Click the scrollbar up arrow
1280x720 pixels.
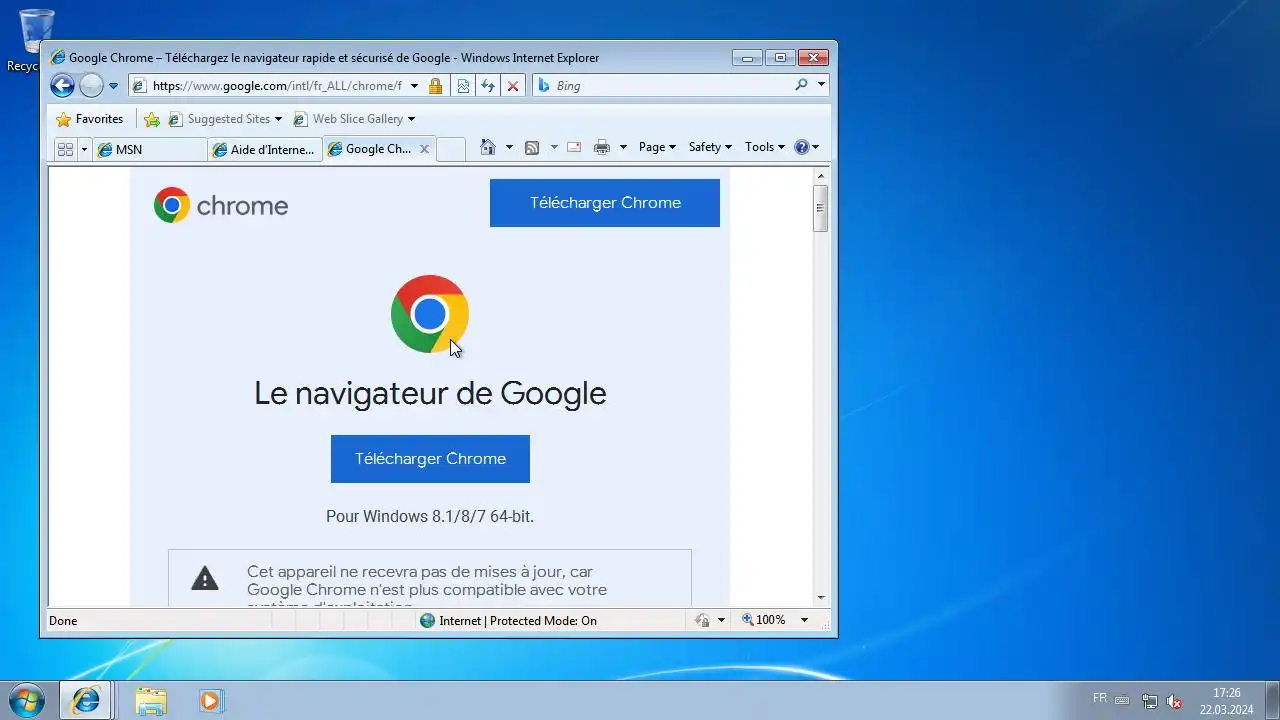(x=821, y=175)
